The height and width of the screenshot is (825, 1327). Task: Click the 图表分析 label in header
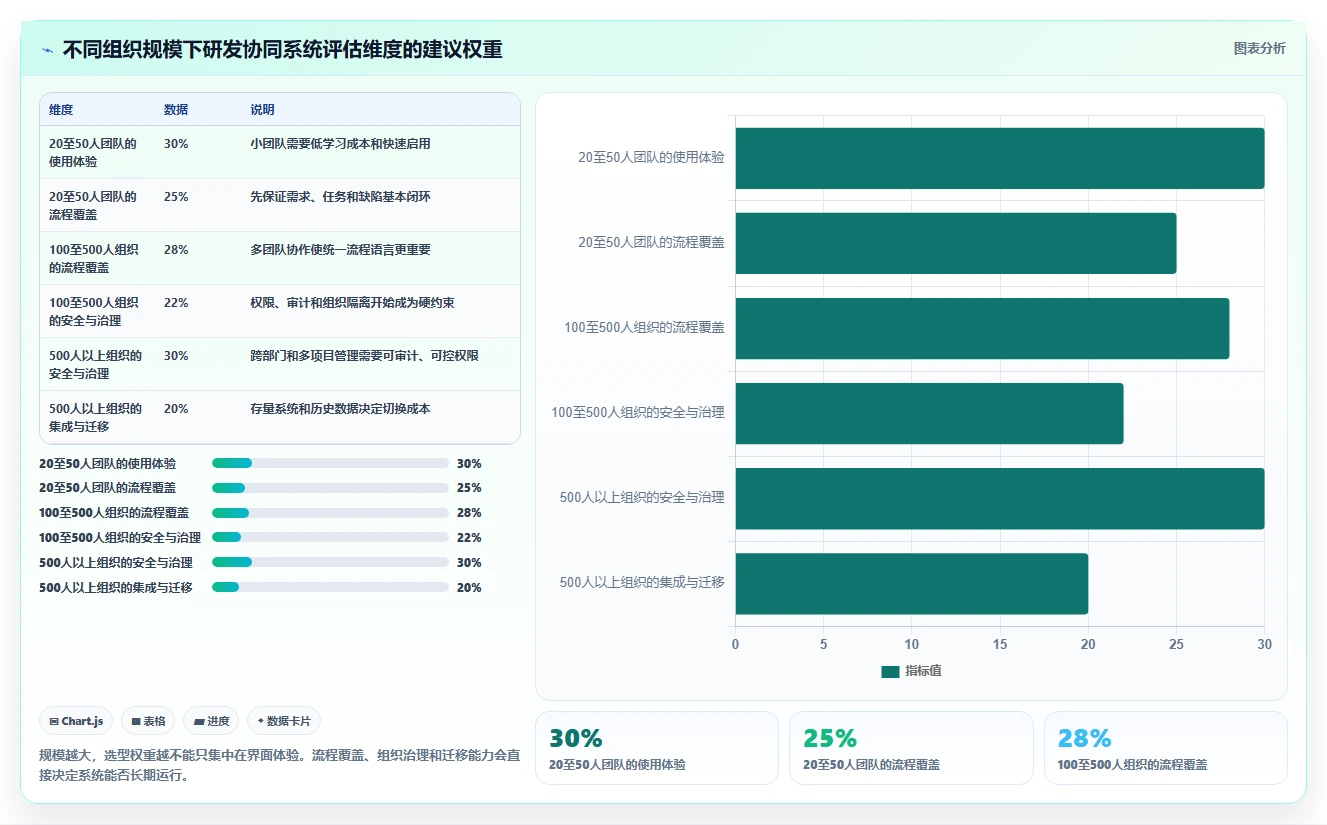tap(1259, 48)
